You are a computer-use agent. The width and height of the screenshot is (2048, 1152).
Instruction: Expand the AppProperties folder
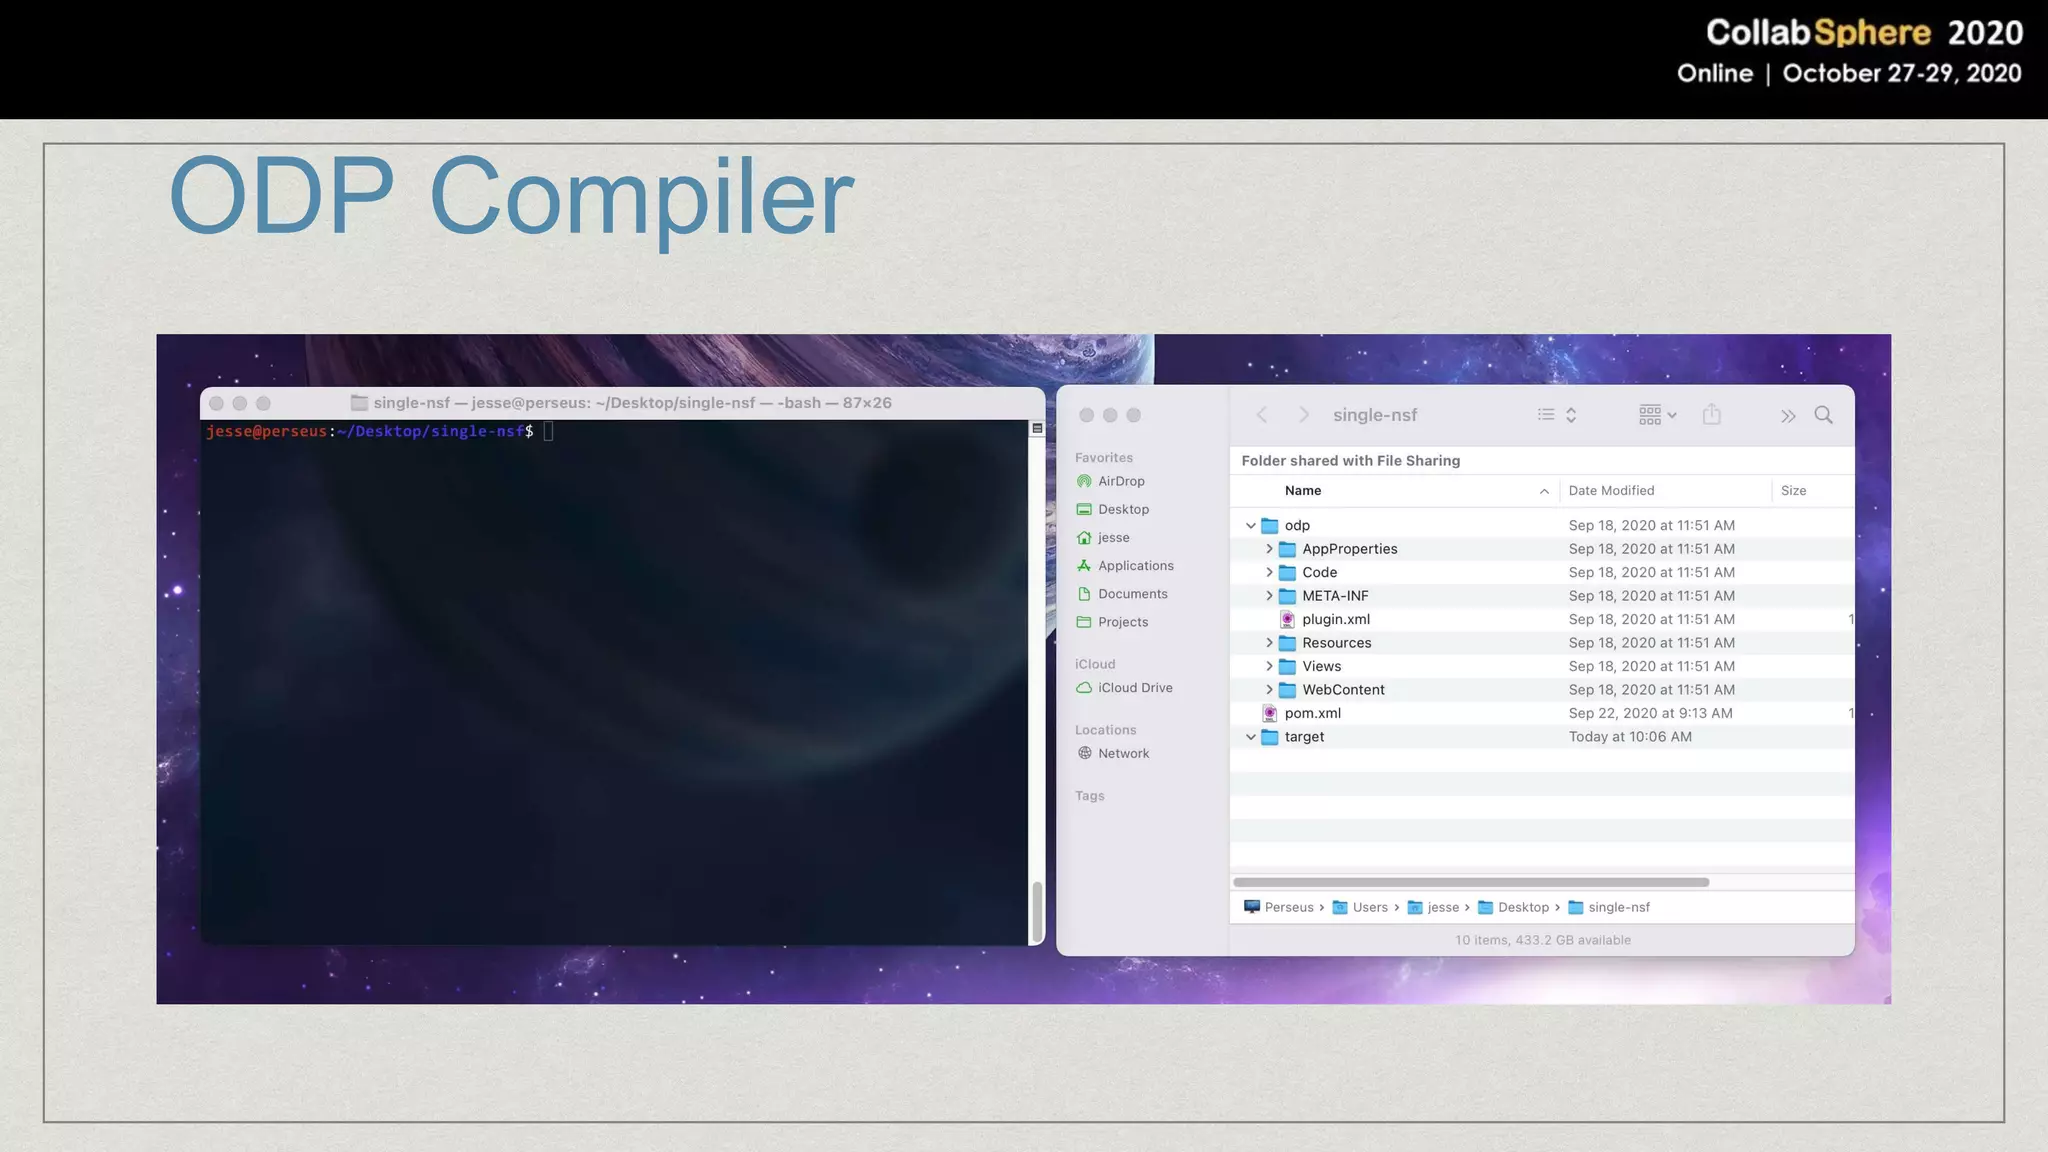point(1269,549)
